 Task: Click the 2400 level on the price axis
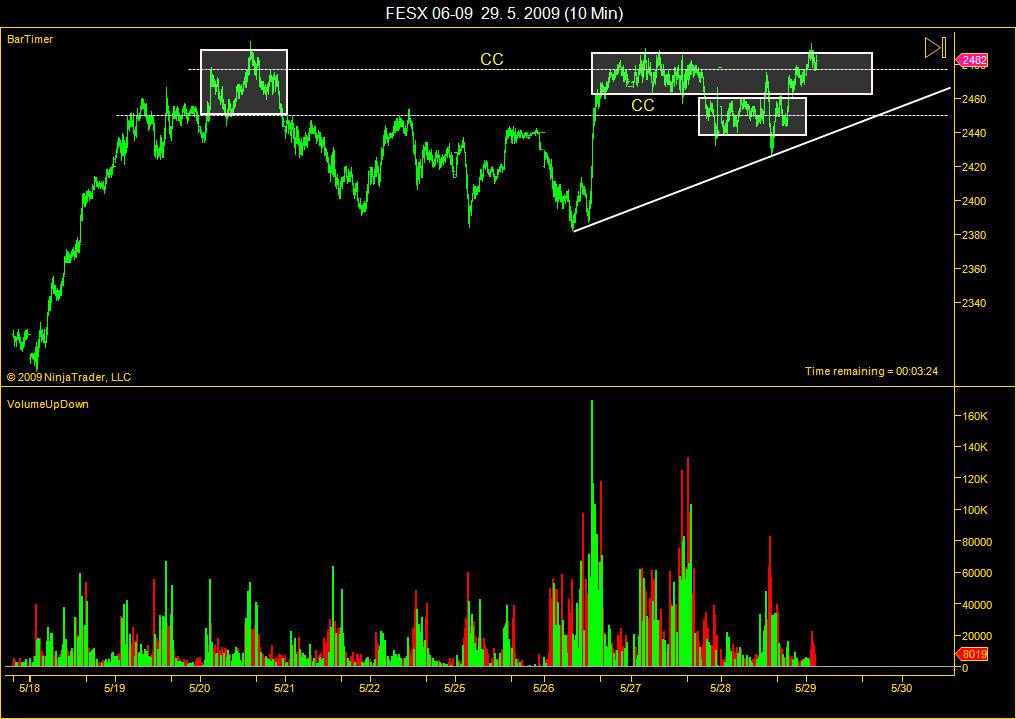[x=974, y=201]
